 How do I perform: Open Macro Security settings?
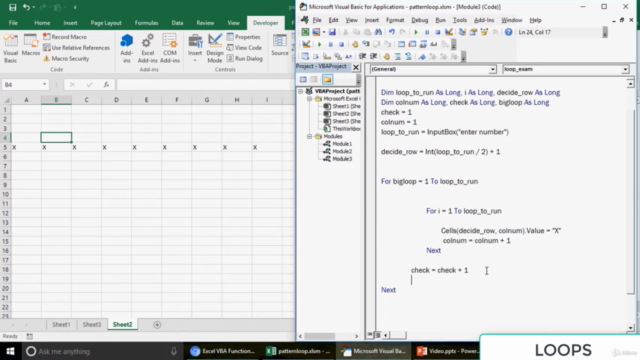coord(66,58)
